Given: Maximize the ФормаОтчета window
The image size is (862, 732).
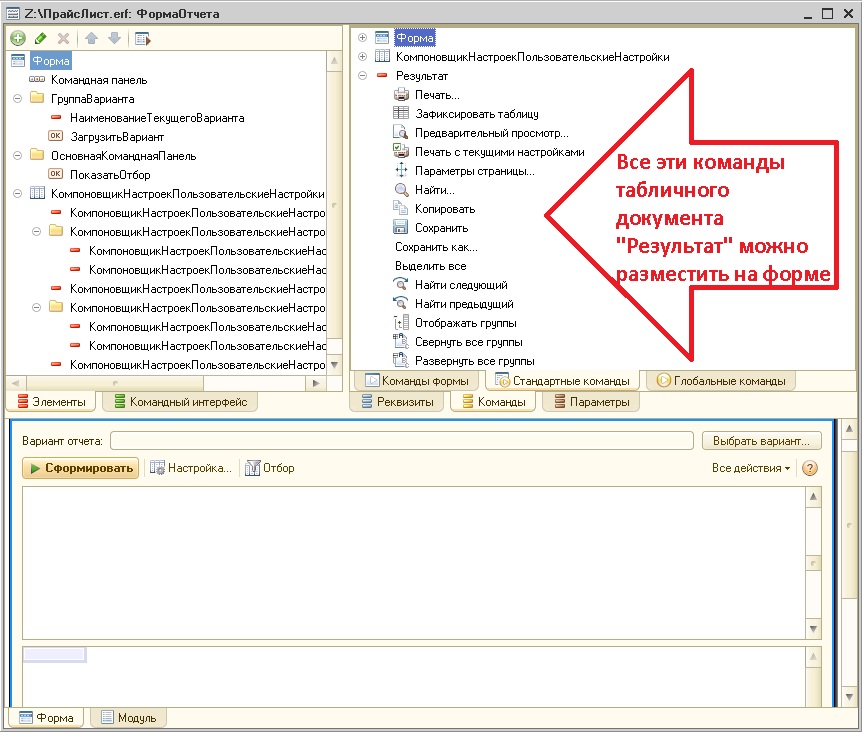Looking at the screenshot, I should point(827,13).
